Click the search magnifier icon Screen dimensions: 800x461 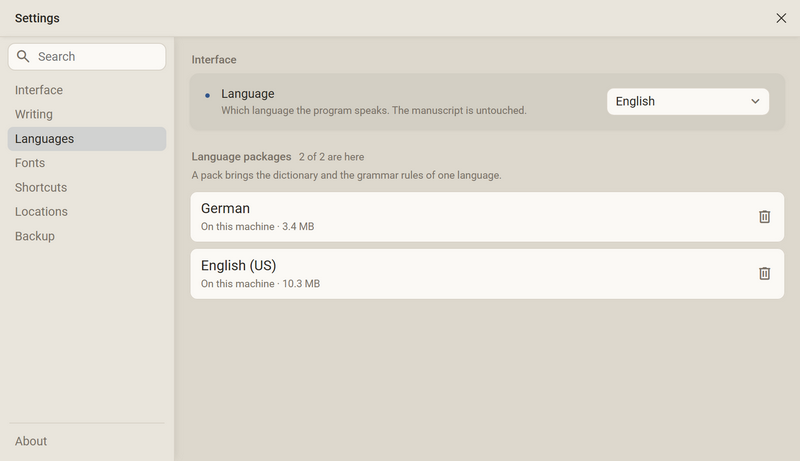click(x=23, y=56)
